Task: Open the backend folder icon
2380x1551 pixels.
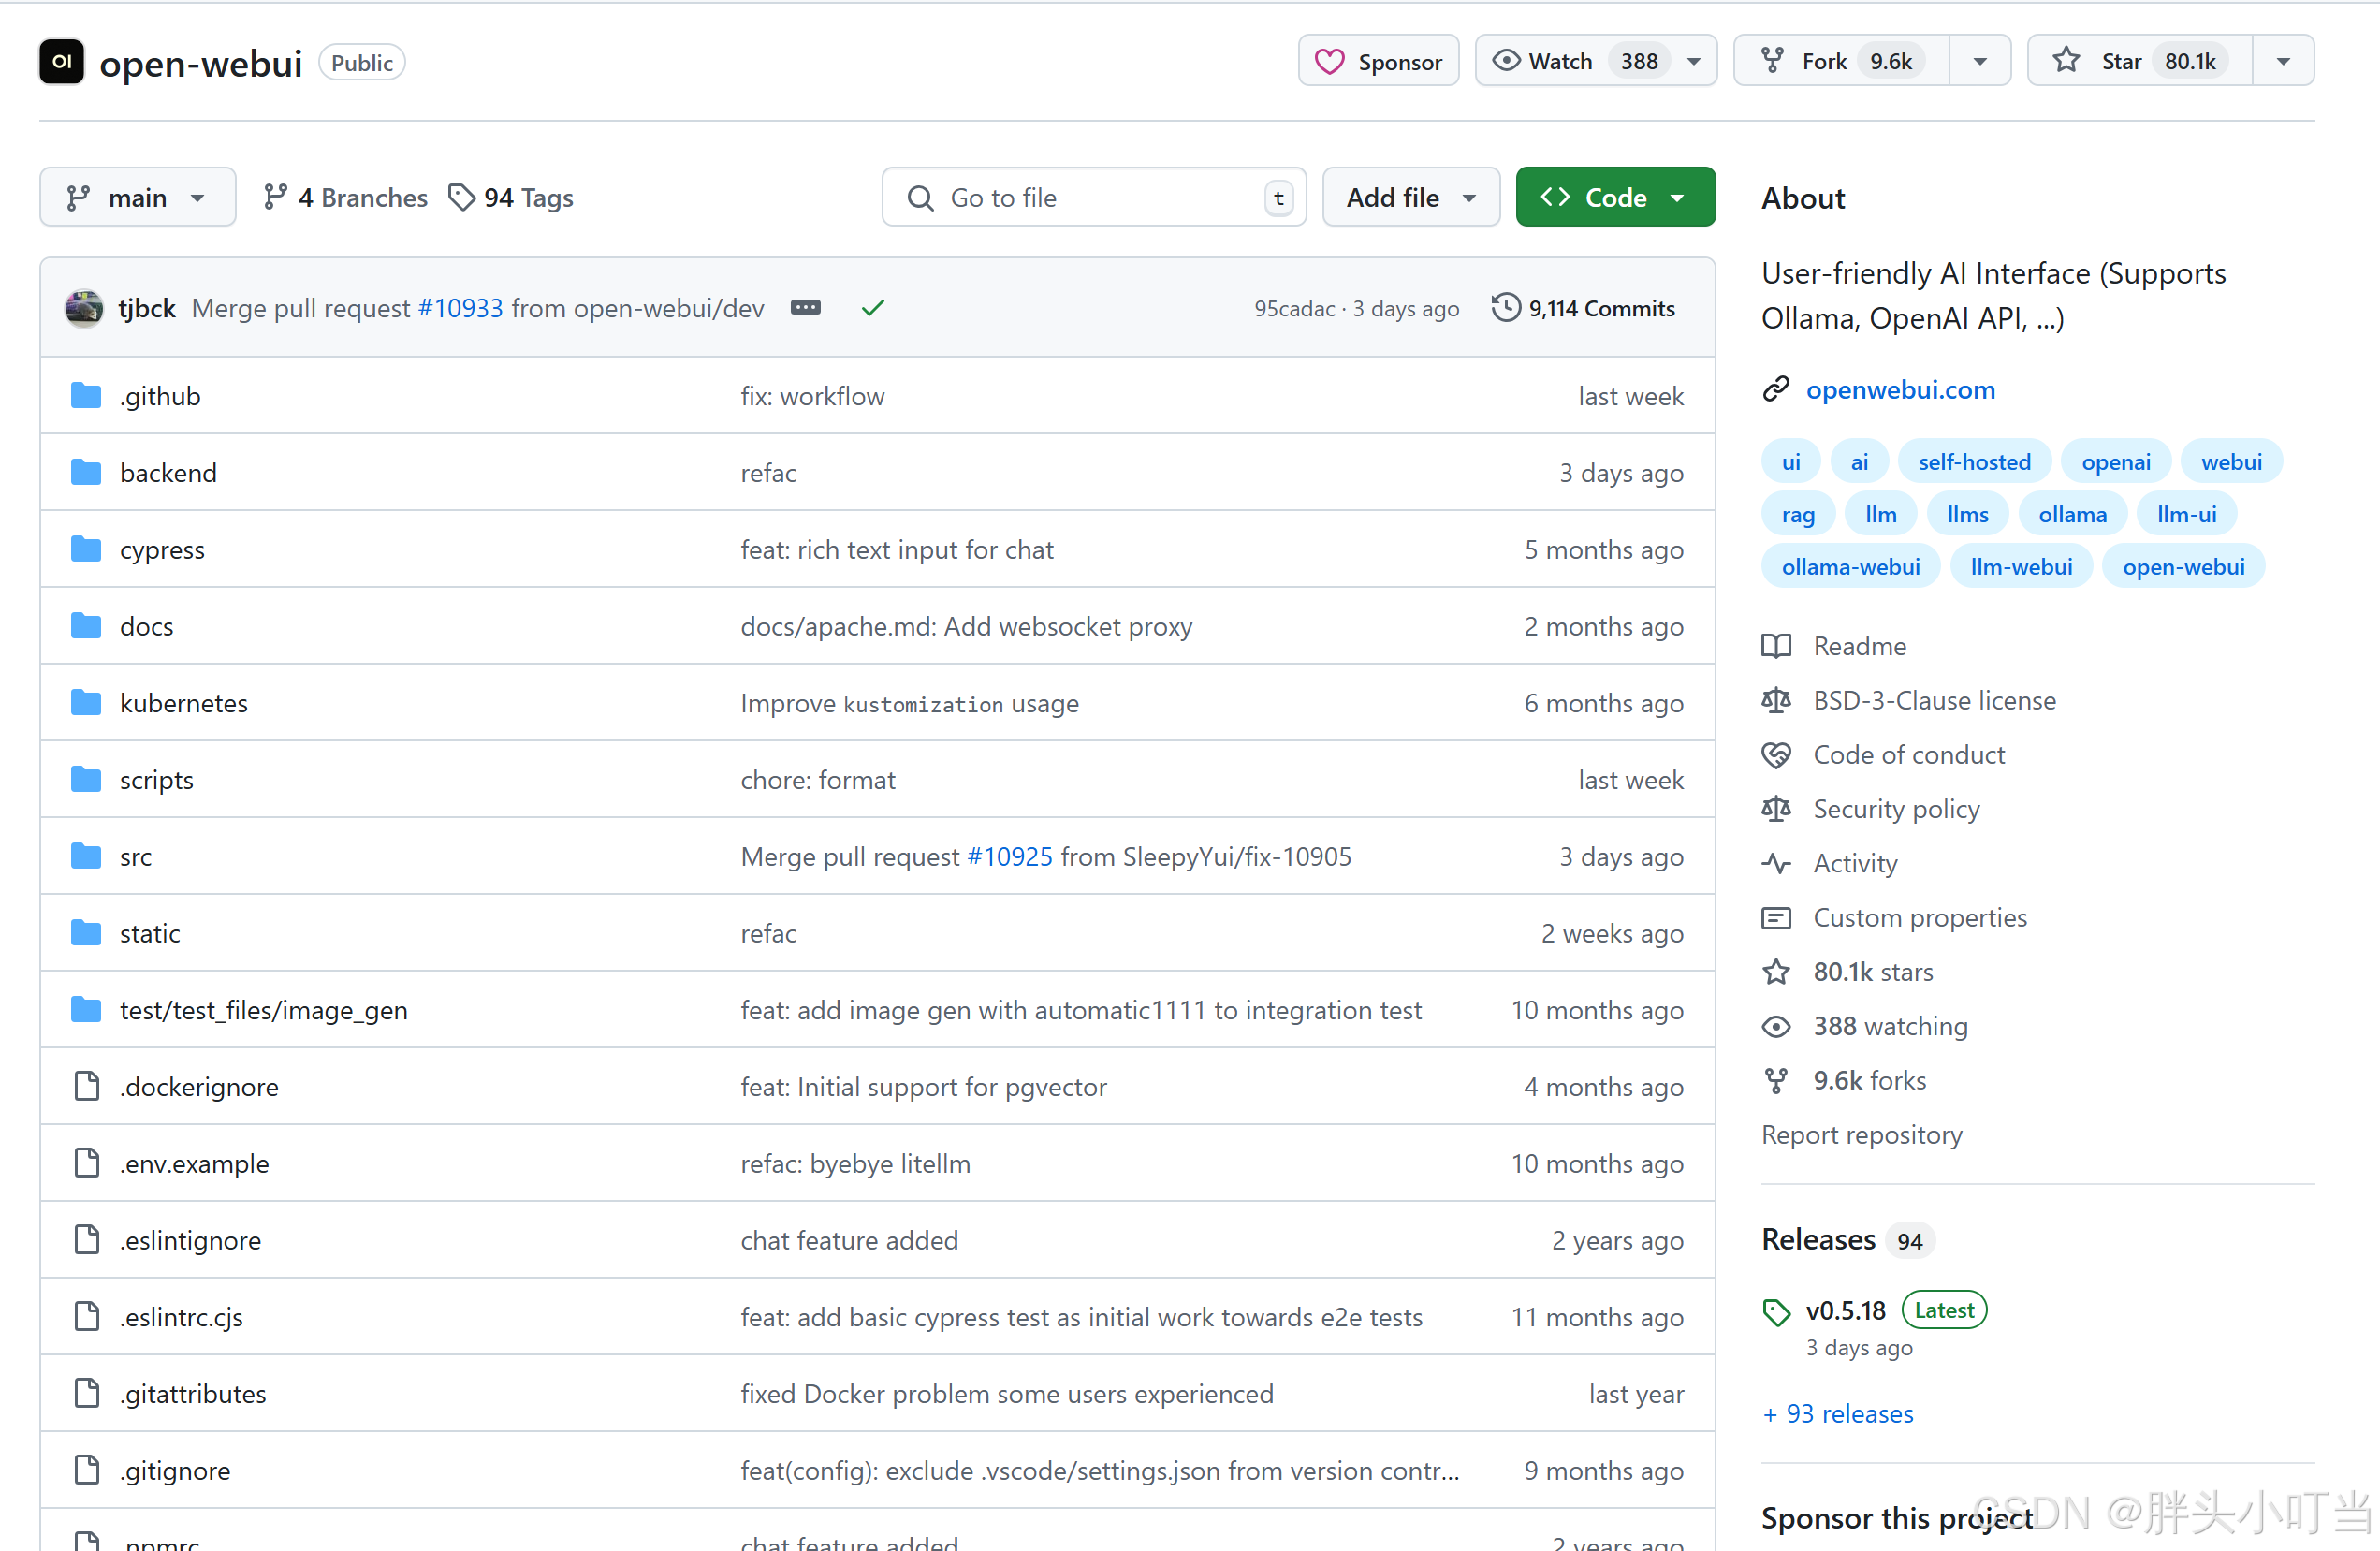Action: 86,473
